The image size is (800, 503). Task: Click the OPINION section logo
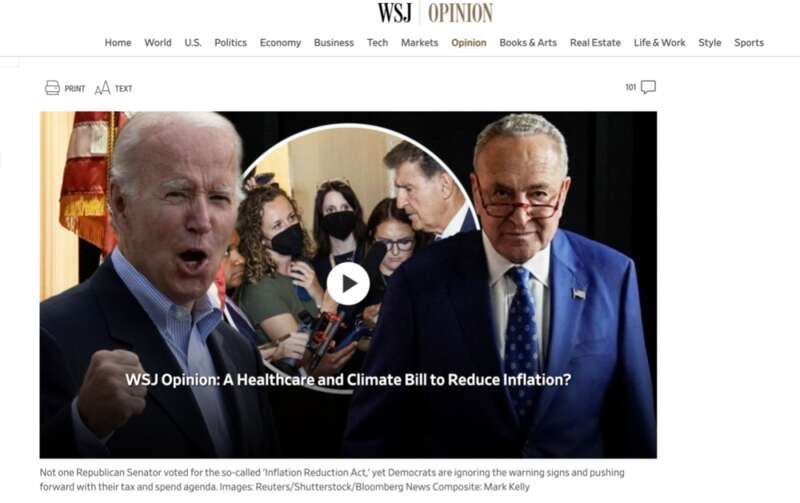[x=460, y=13]
